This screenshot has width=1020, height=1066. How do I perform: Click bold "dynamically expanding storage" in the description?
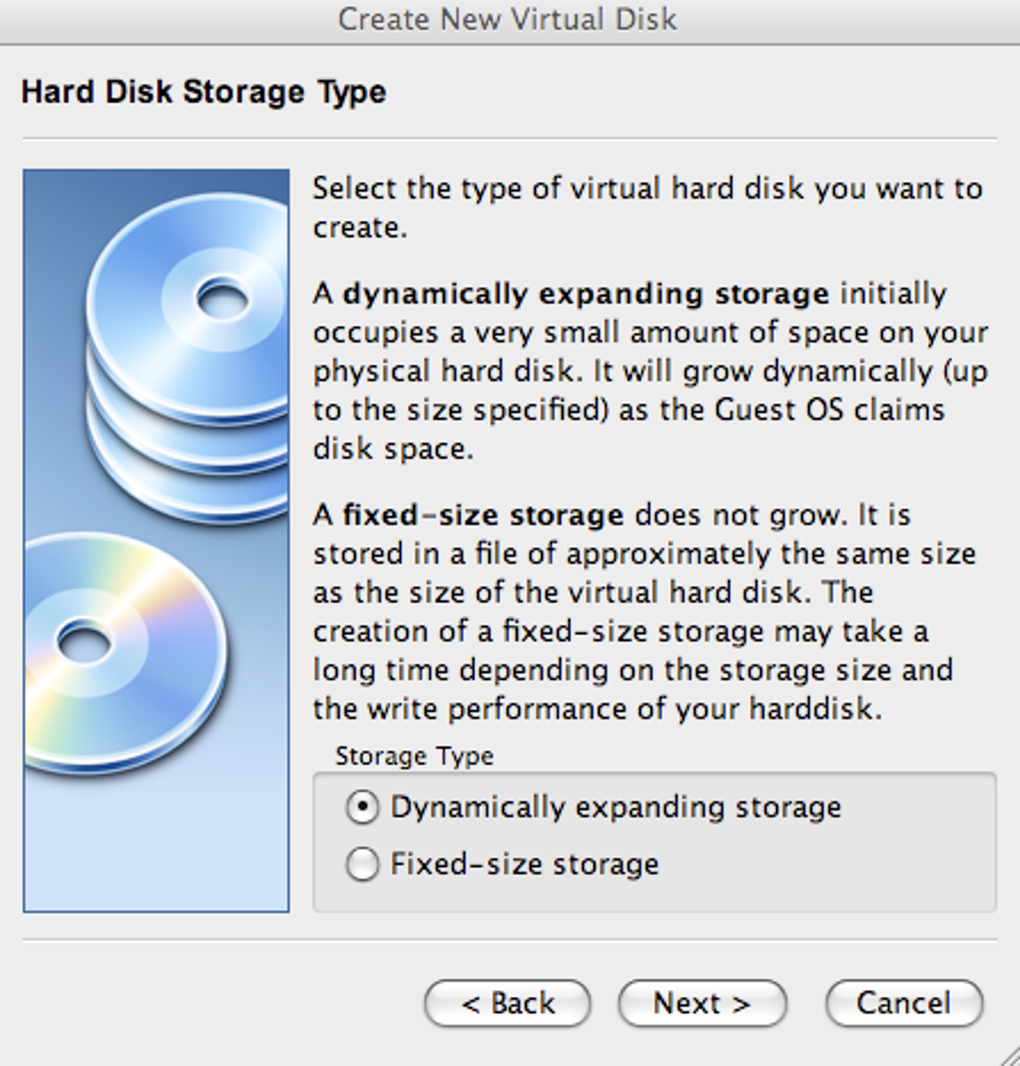[x=586, y=294]
